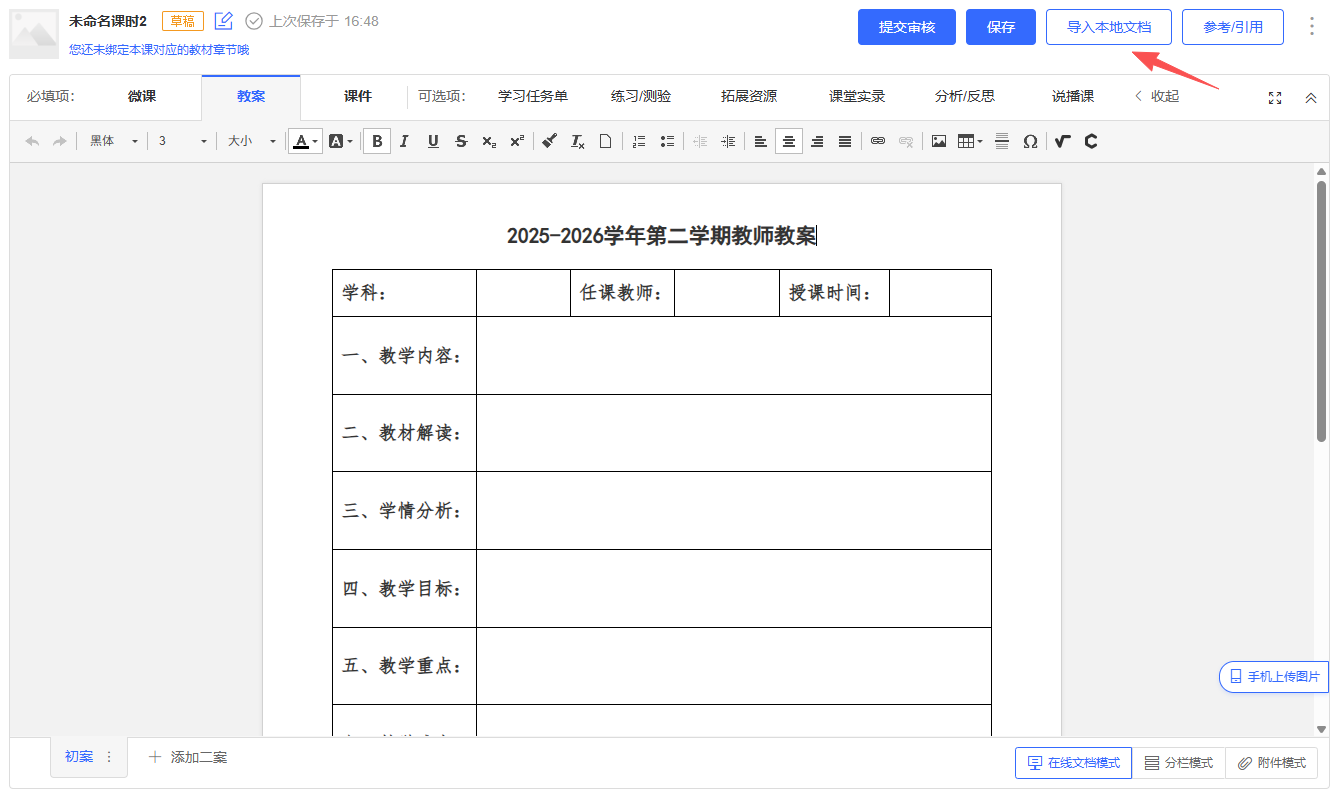Screen dimensions: 1337x797
Task: Open the background color dropdown arrow
Action: click(351, 142)
